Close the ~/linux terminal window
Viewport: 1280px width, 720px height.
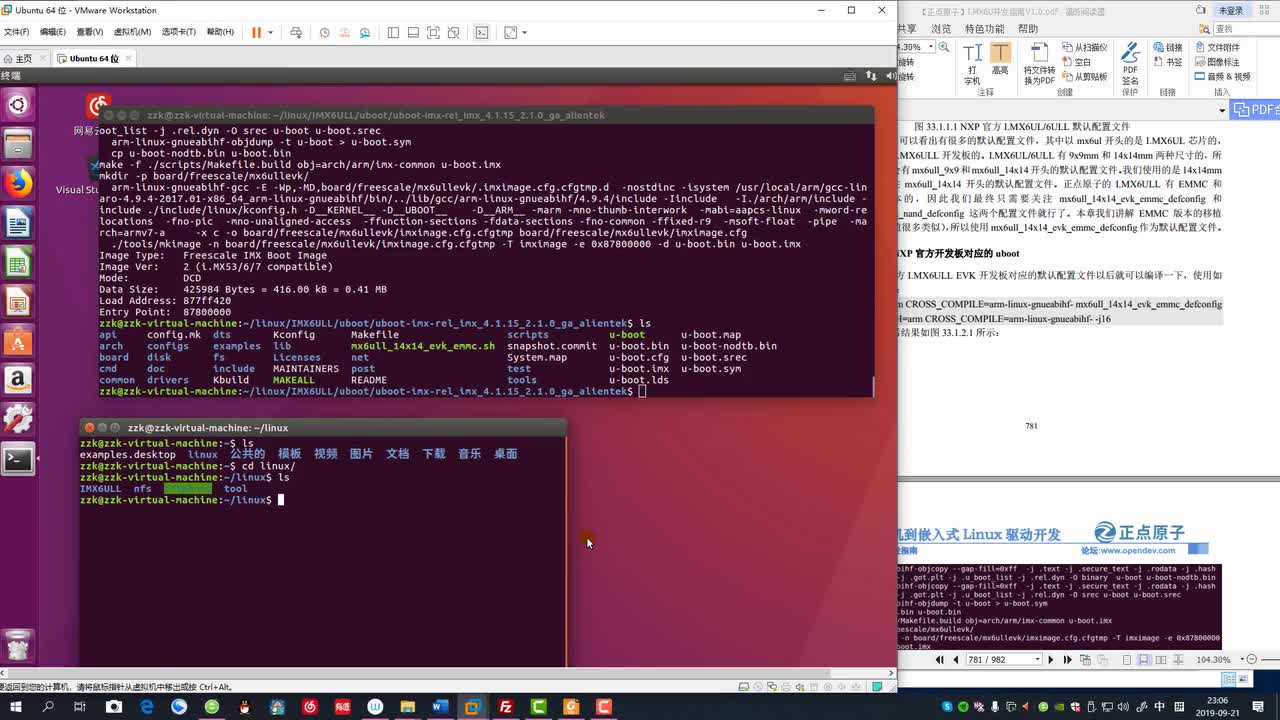click(x=89, y=428)
